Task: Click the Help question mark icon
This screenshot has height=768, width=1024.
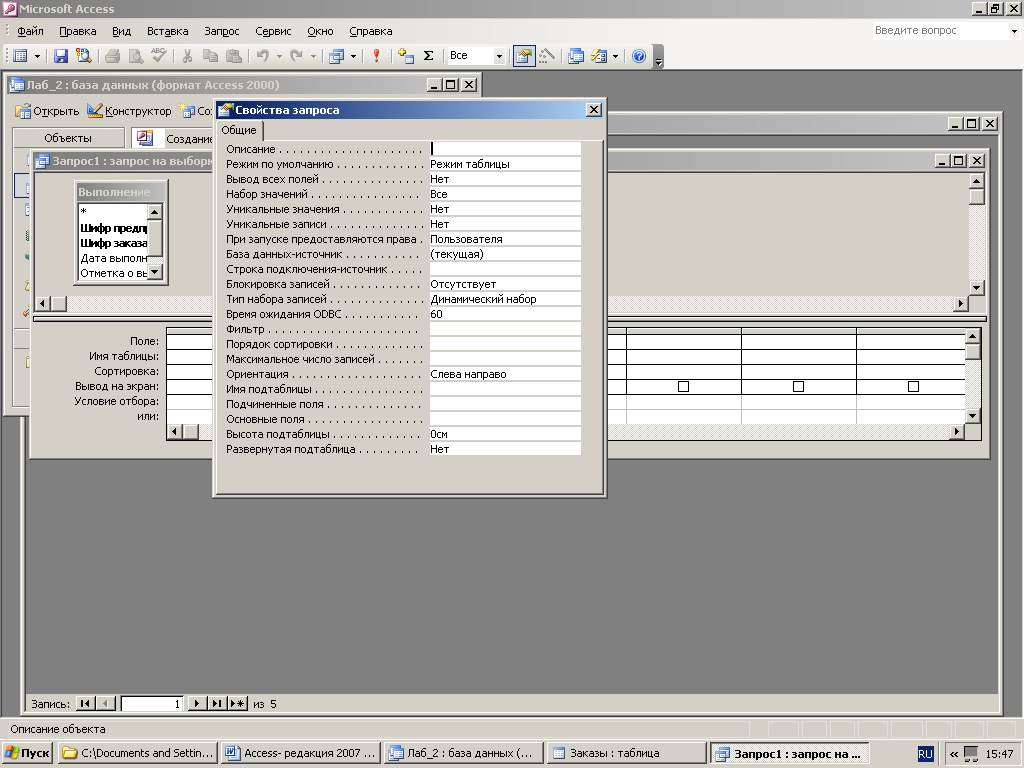Action: (x=639, y=56)
